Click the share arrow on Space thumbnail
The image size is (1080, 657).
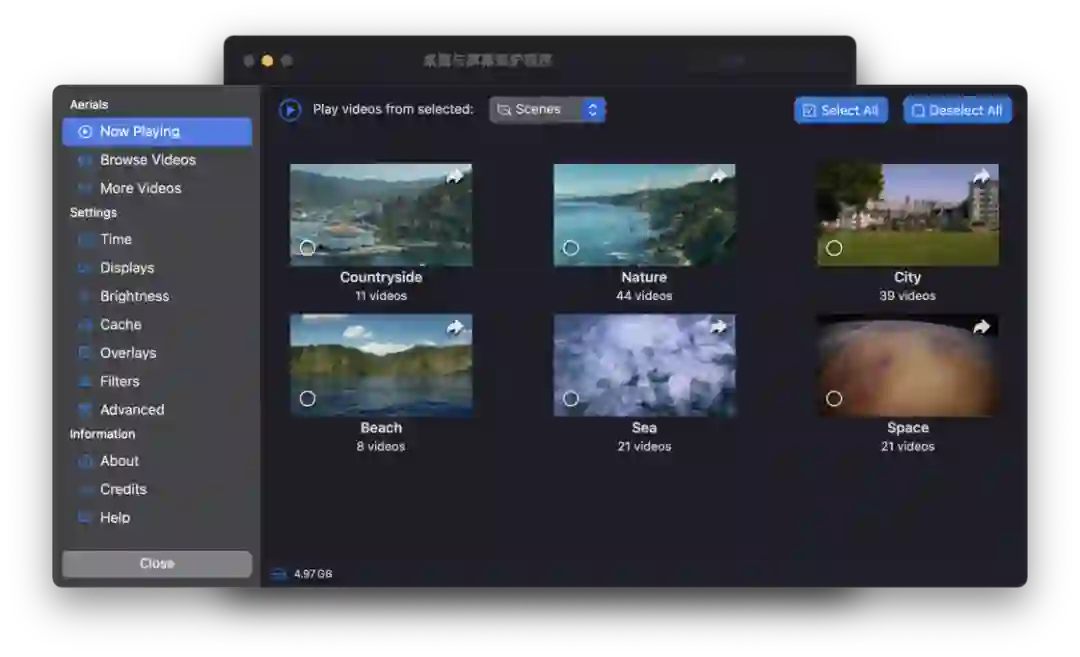pos(981,326)
